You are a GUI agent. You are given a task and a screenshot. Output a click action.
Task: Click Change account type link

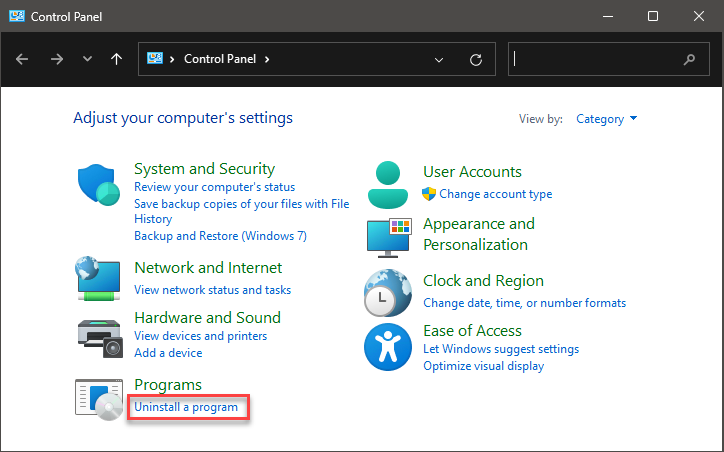click(495, 194)
